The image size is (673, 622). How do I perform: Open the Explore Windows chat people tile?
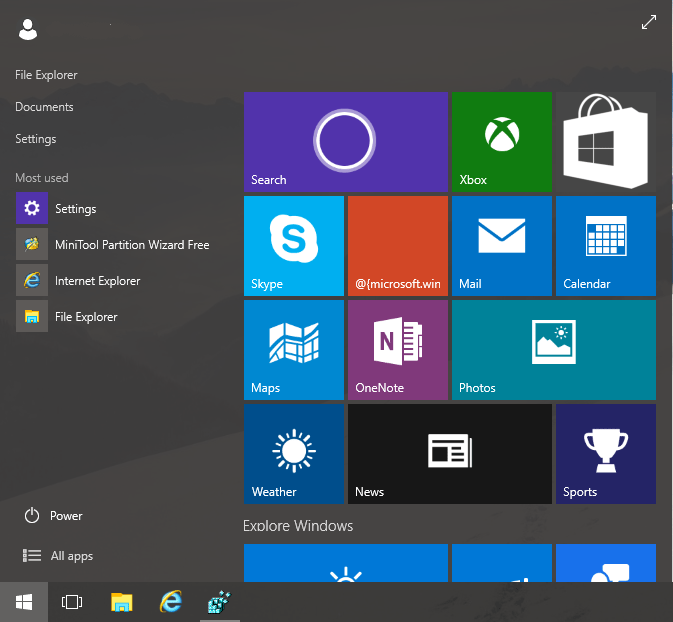(x=606, y=563)
